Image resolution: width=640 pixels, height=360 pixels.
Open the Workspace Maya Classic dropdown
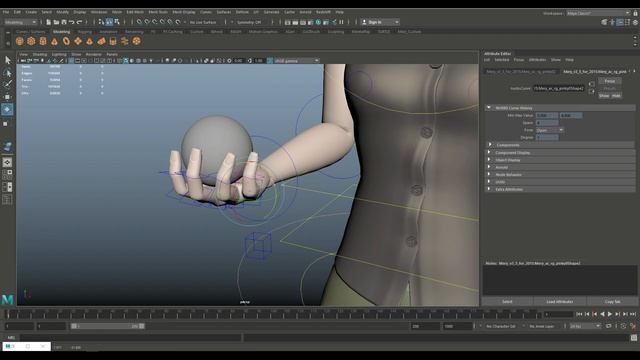[598, 13]
